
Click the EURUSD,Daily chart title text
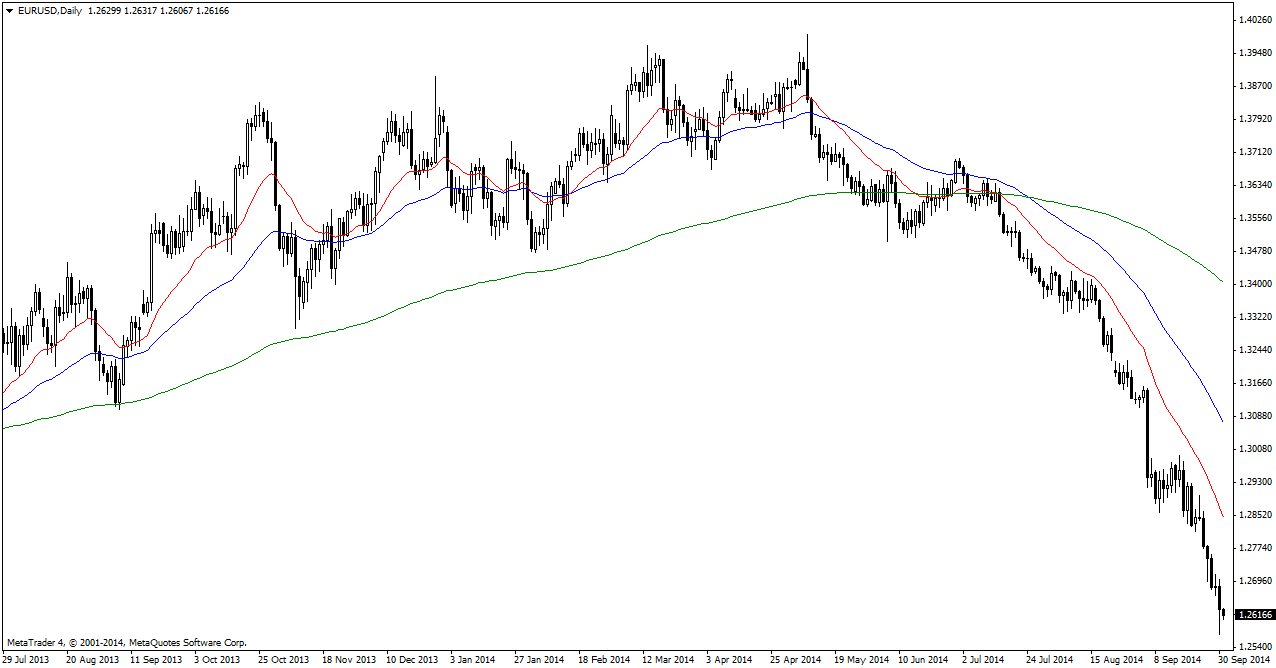50,10
